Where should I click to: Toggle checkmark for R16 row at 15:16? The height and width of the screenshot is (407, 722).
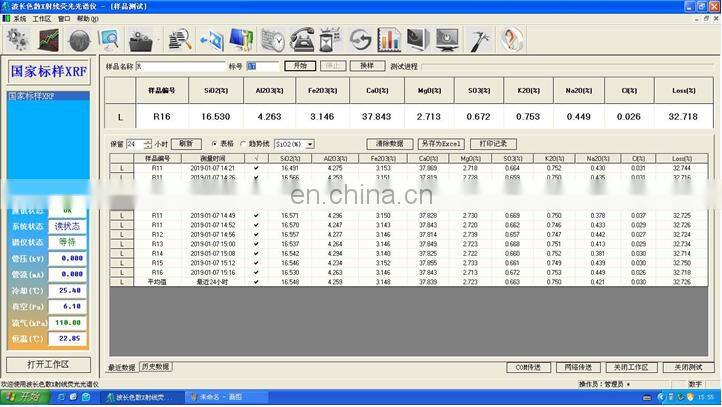(x=256, y=272)
